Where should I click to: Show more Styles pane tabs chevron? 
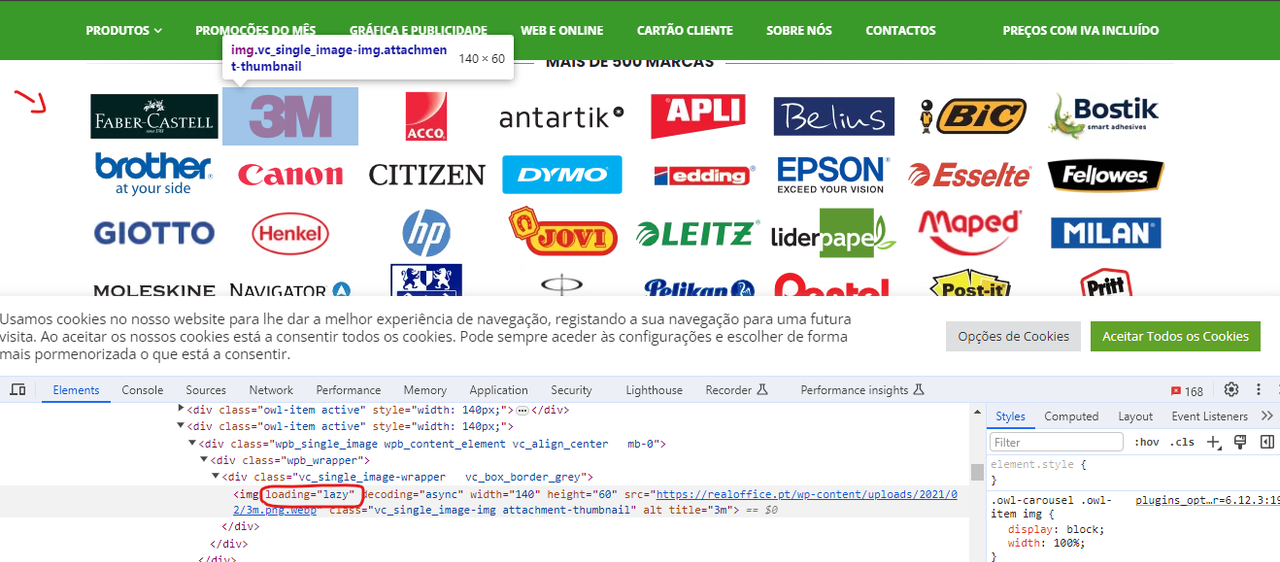tap(1267, 416)
